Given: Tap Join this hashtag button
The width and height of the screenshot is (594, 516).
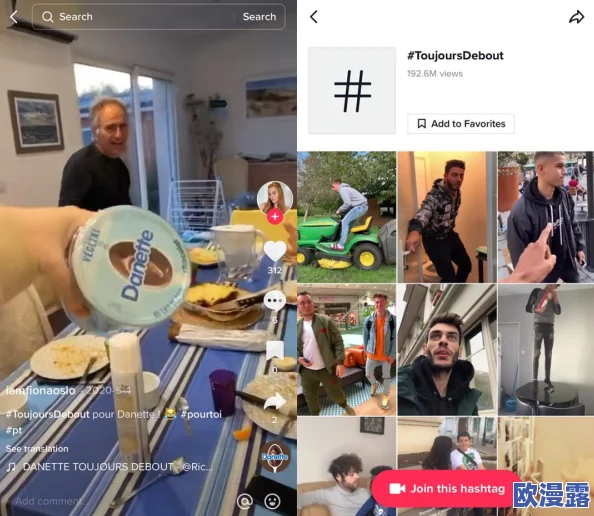Looking at the screenshot, I should (x=447, y=489).
